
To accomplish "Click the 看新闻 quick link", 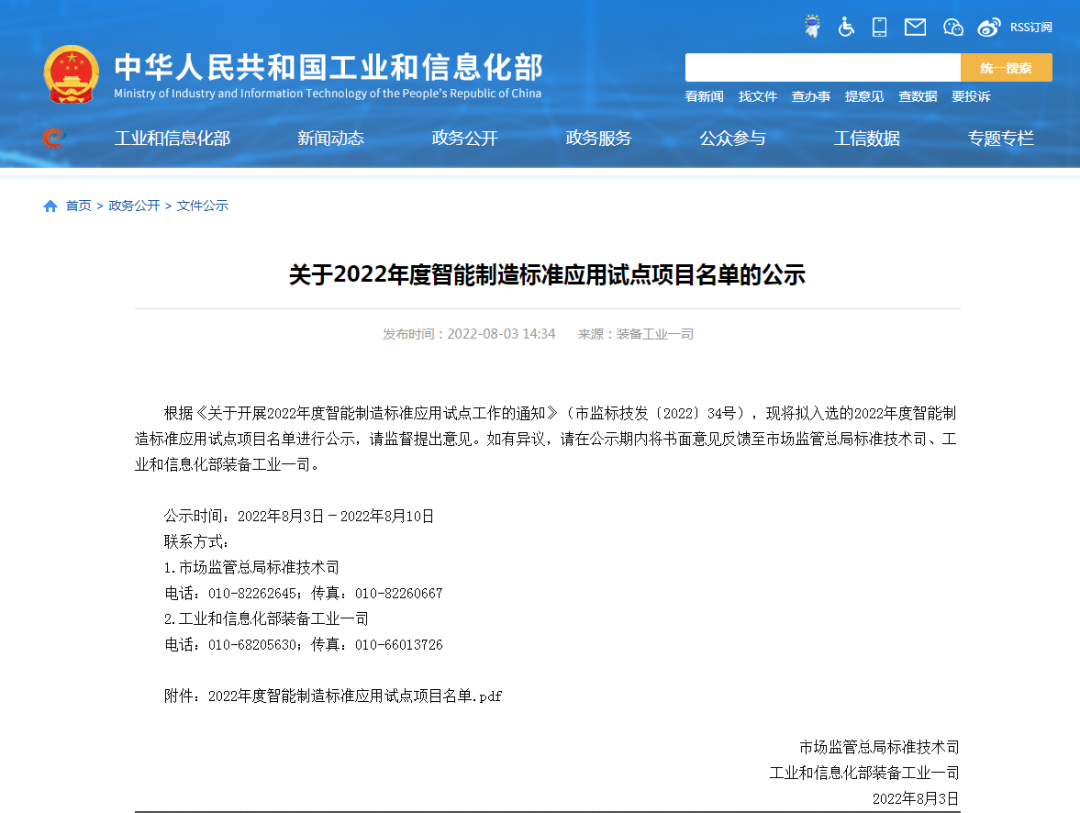I will [x=703, y=97].
